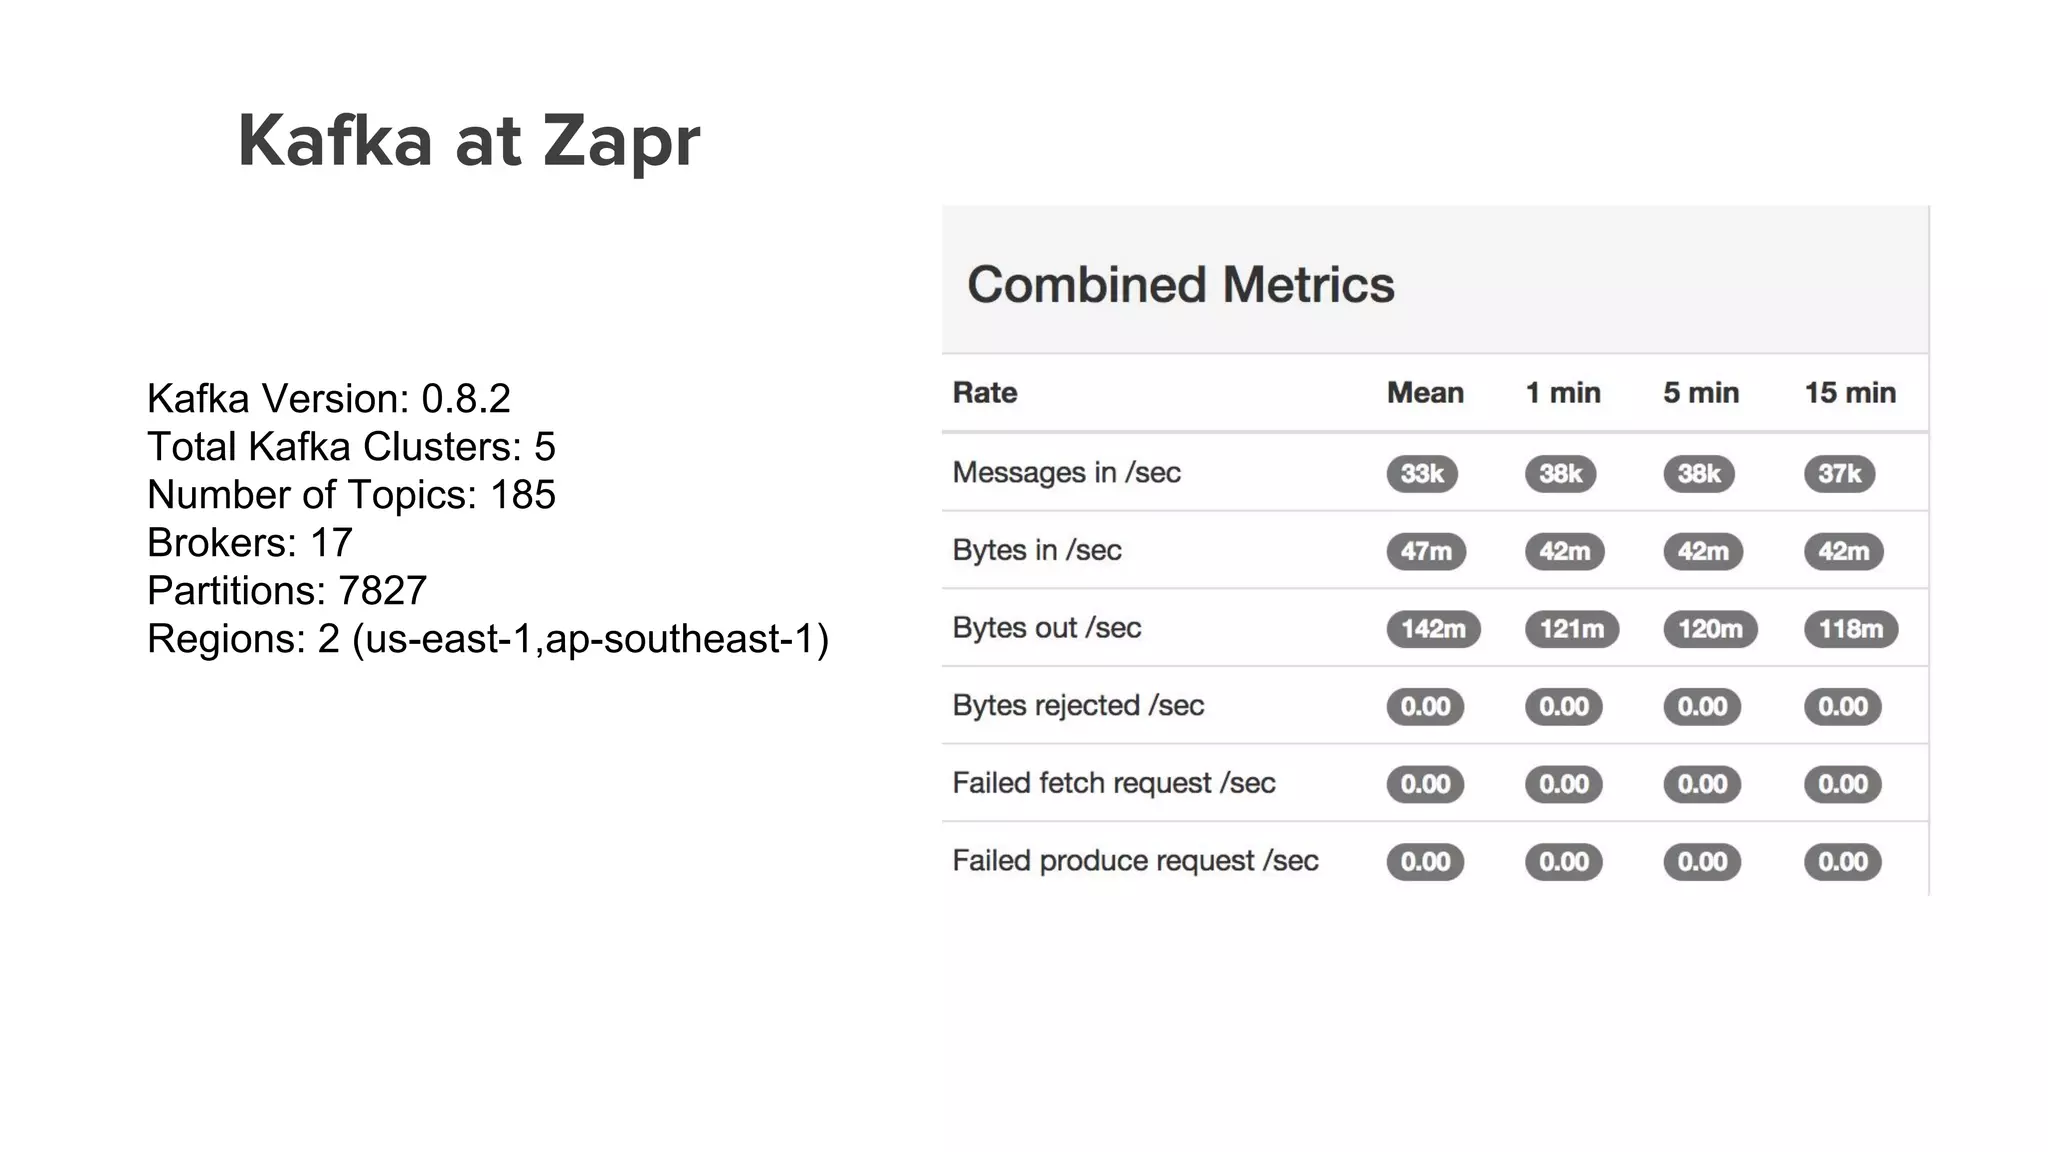Click the Kafka at Zapr slide title
The width and height of the screenshot is (2048, 1152).
469,141
